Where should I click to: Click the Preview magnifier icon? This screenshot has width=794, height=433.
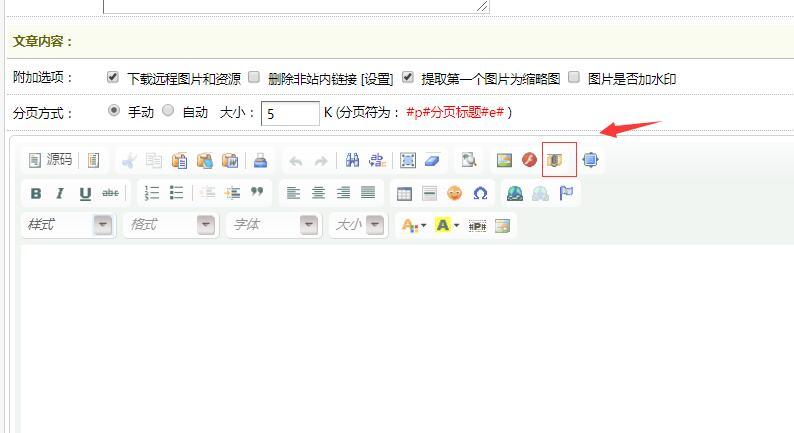point(469,161)
